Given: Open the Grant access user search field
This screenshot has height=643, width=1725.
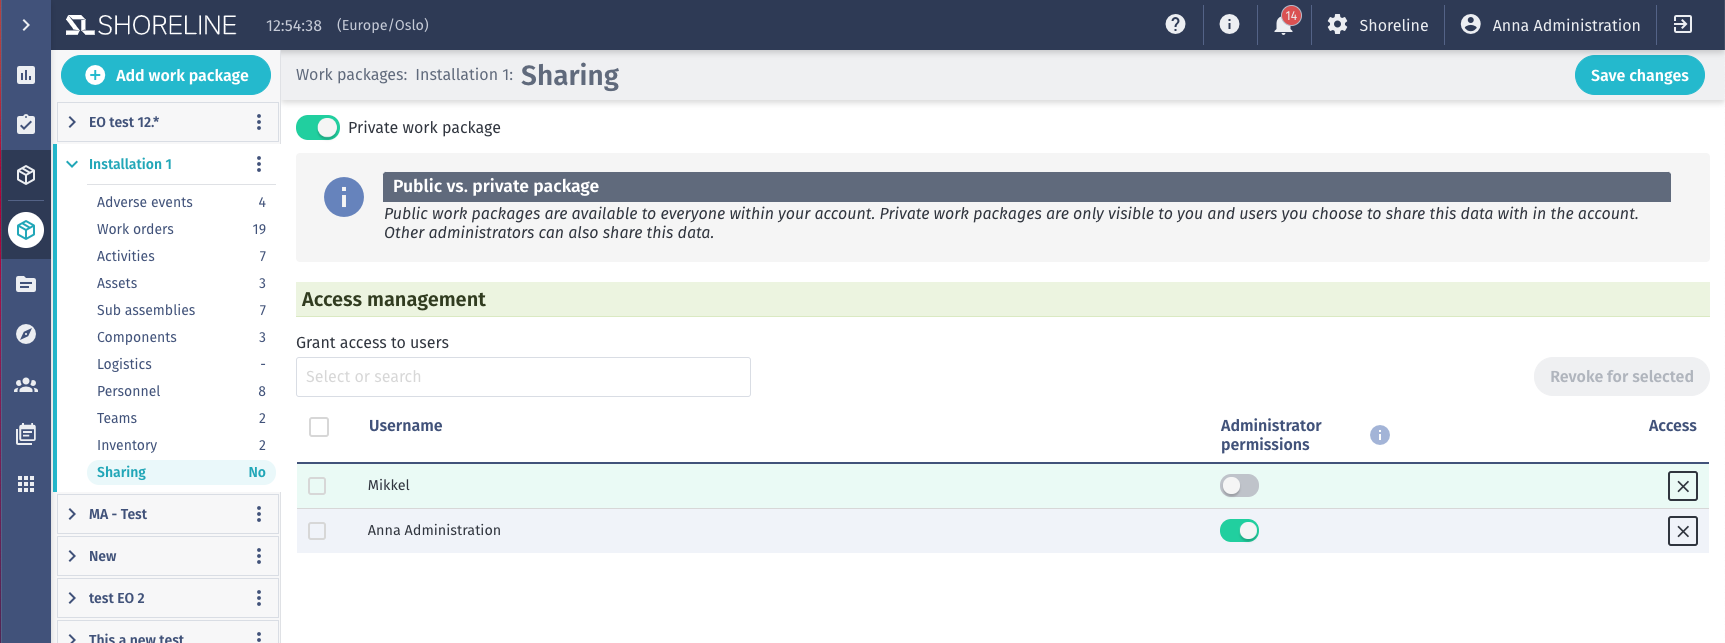Looking at the screenshot, I should (x=523, y=377).
